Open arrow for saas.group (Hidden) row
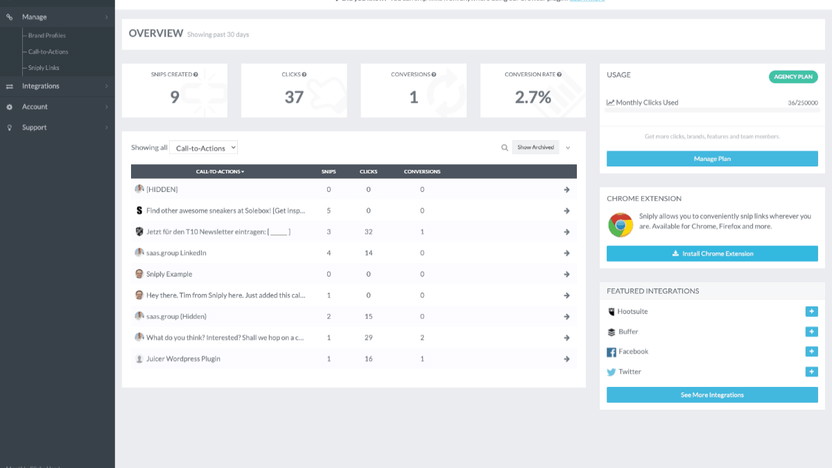The image size is (832, 468). coord(567,317)
